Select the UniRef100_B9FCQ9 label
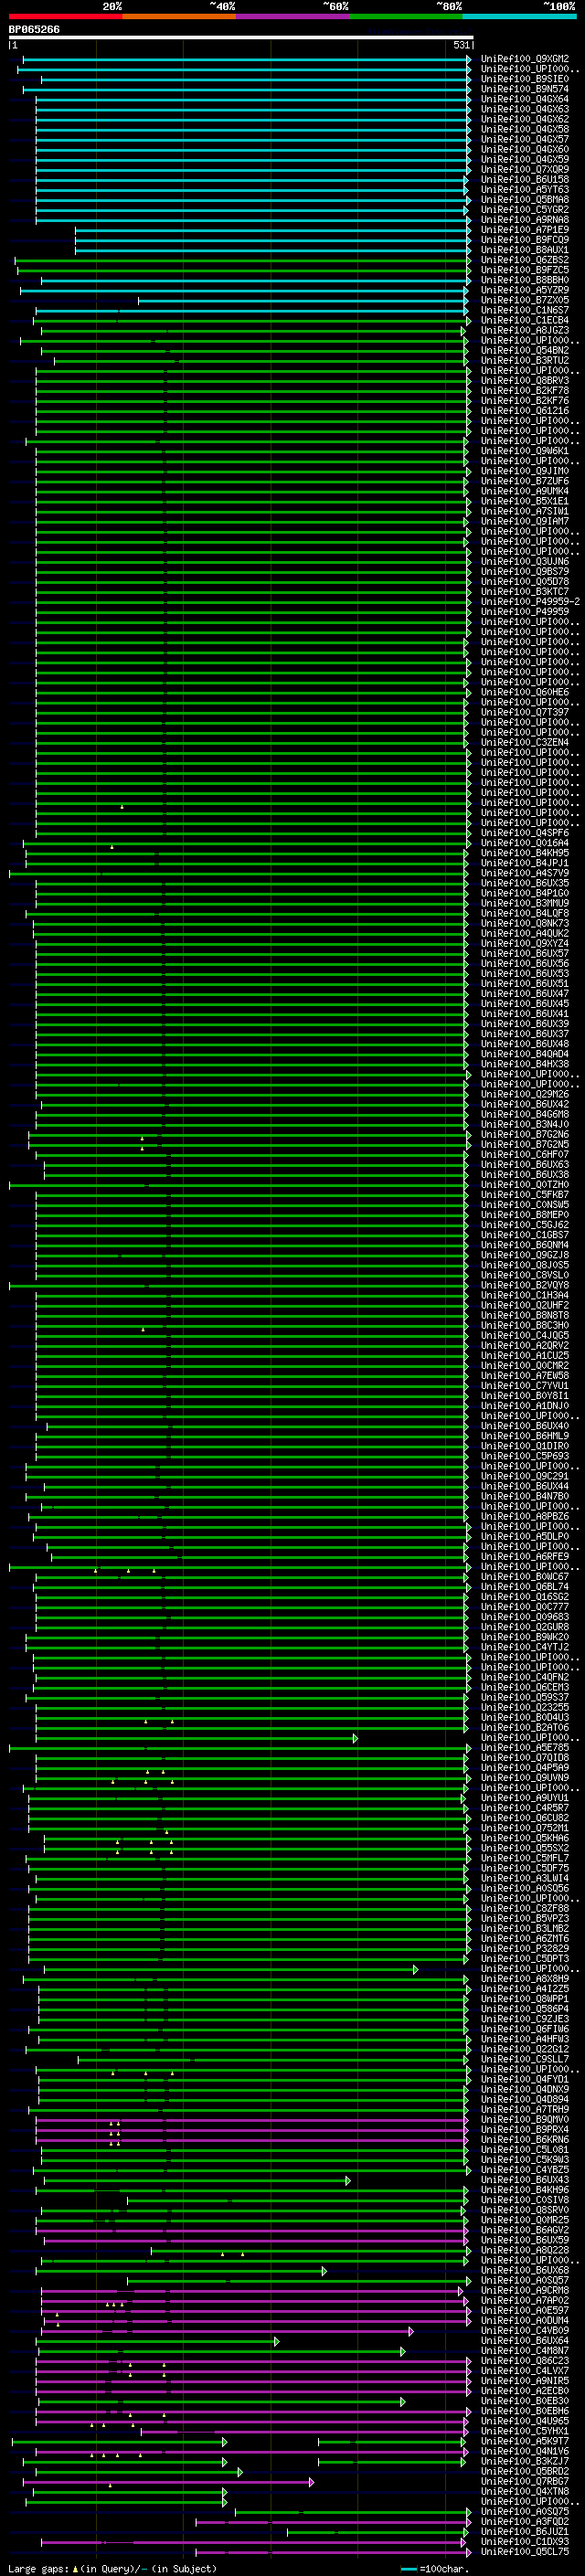Image resolution: width=585 pixels, height=2576 pixels. (525, 240)
